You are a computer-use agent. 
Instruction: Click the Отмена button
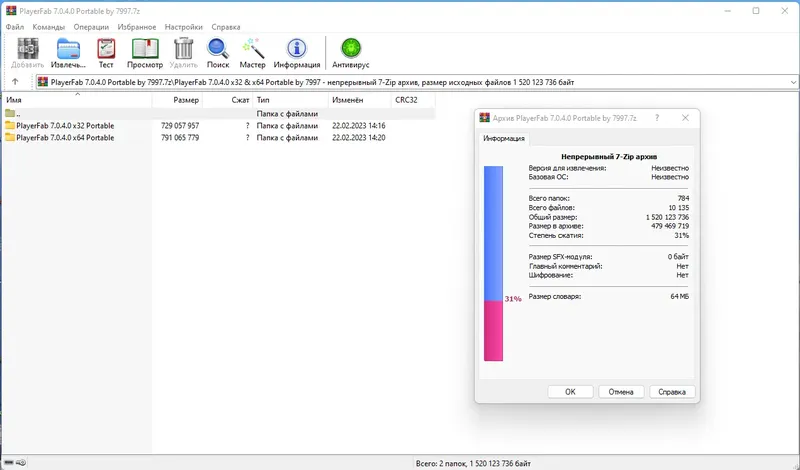click(x=620, y=392)
